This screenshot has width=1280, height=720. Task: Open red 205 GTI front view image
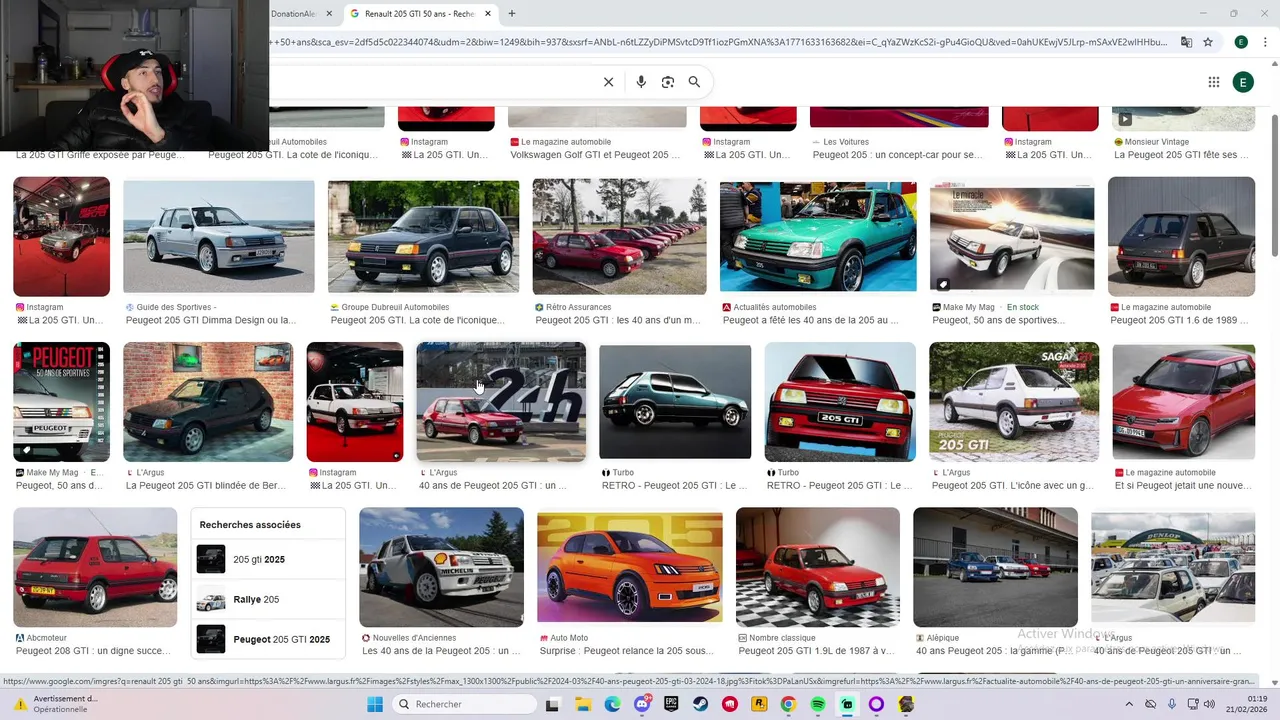point(840,402)
